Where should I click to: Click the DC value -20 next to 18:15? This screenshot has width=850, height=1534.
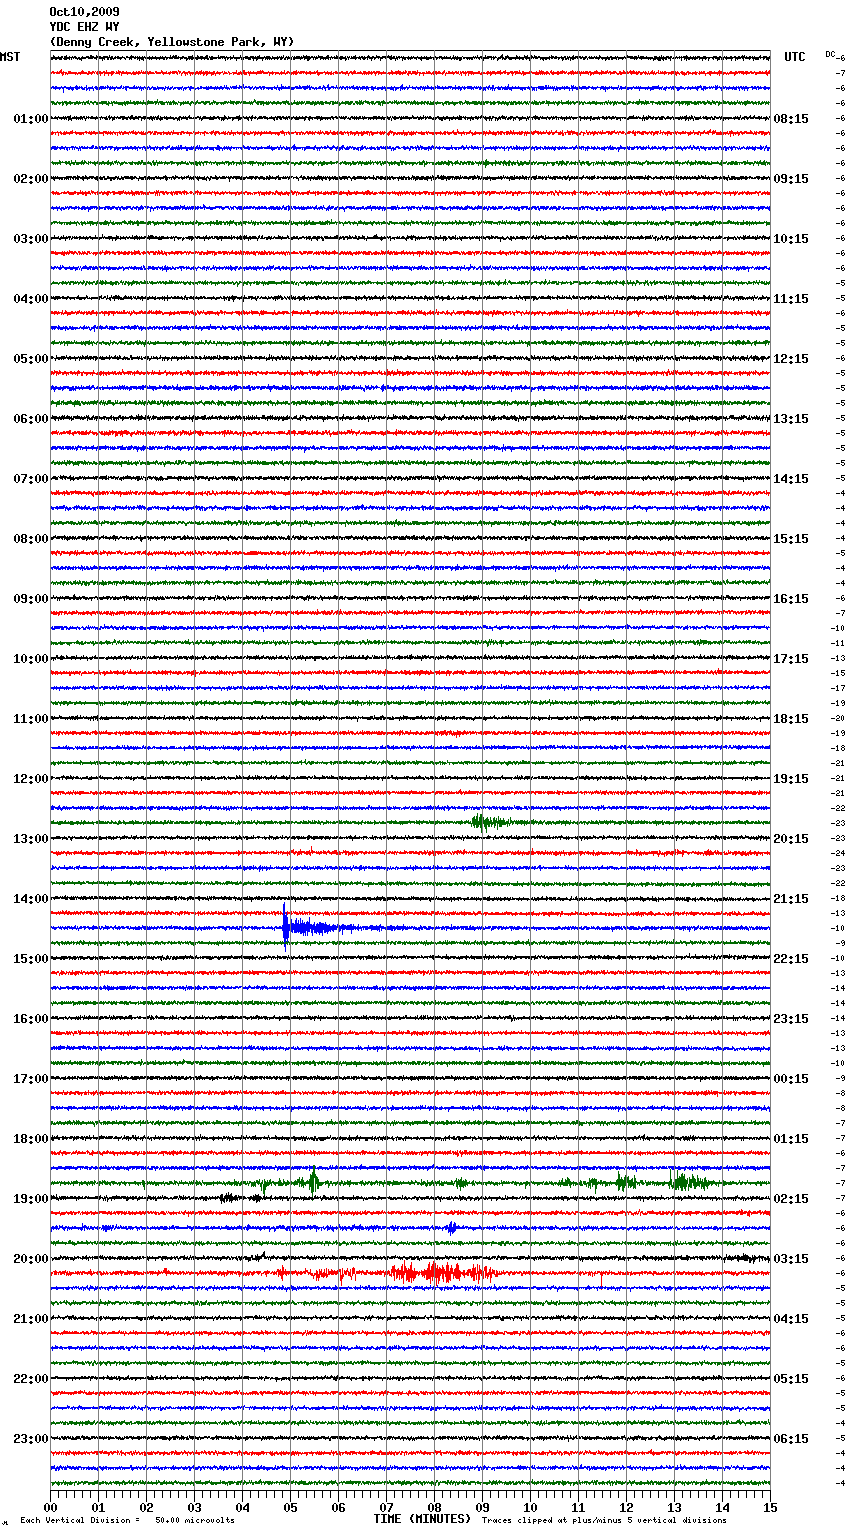coord(839,718)
